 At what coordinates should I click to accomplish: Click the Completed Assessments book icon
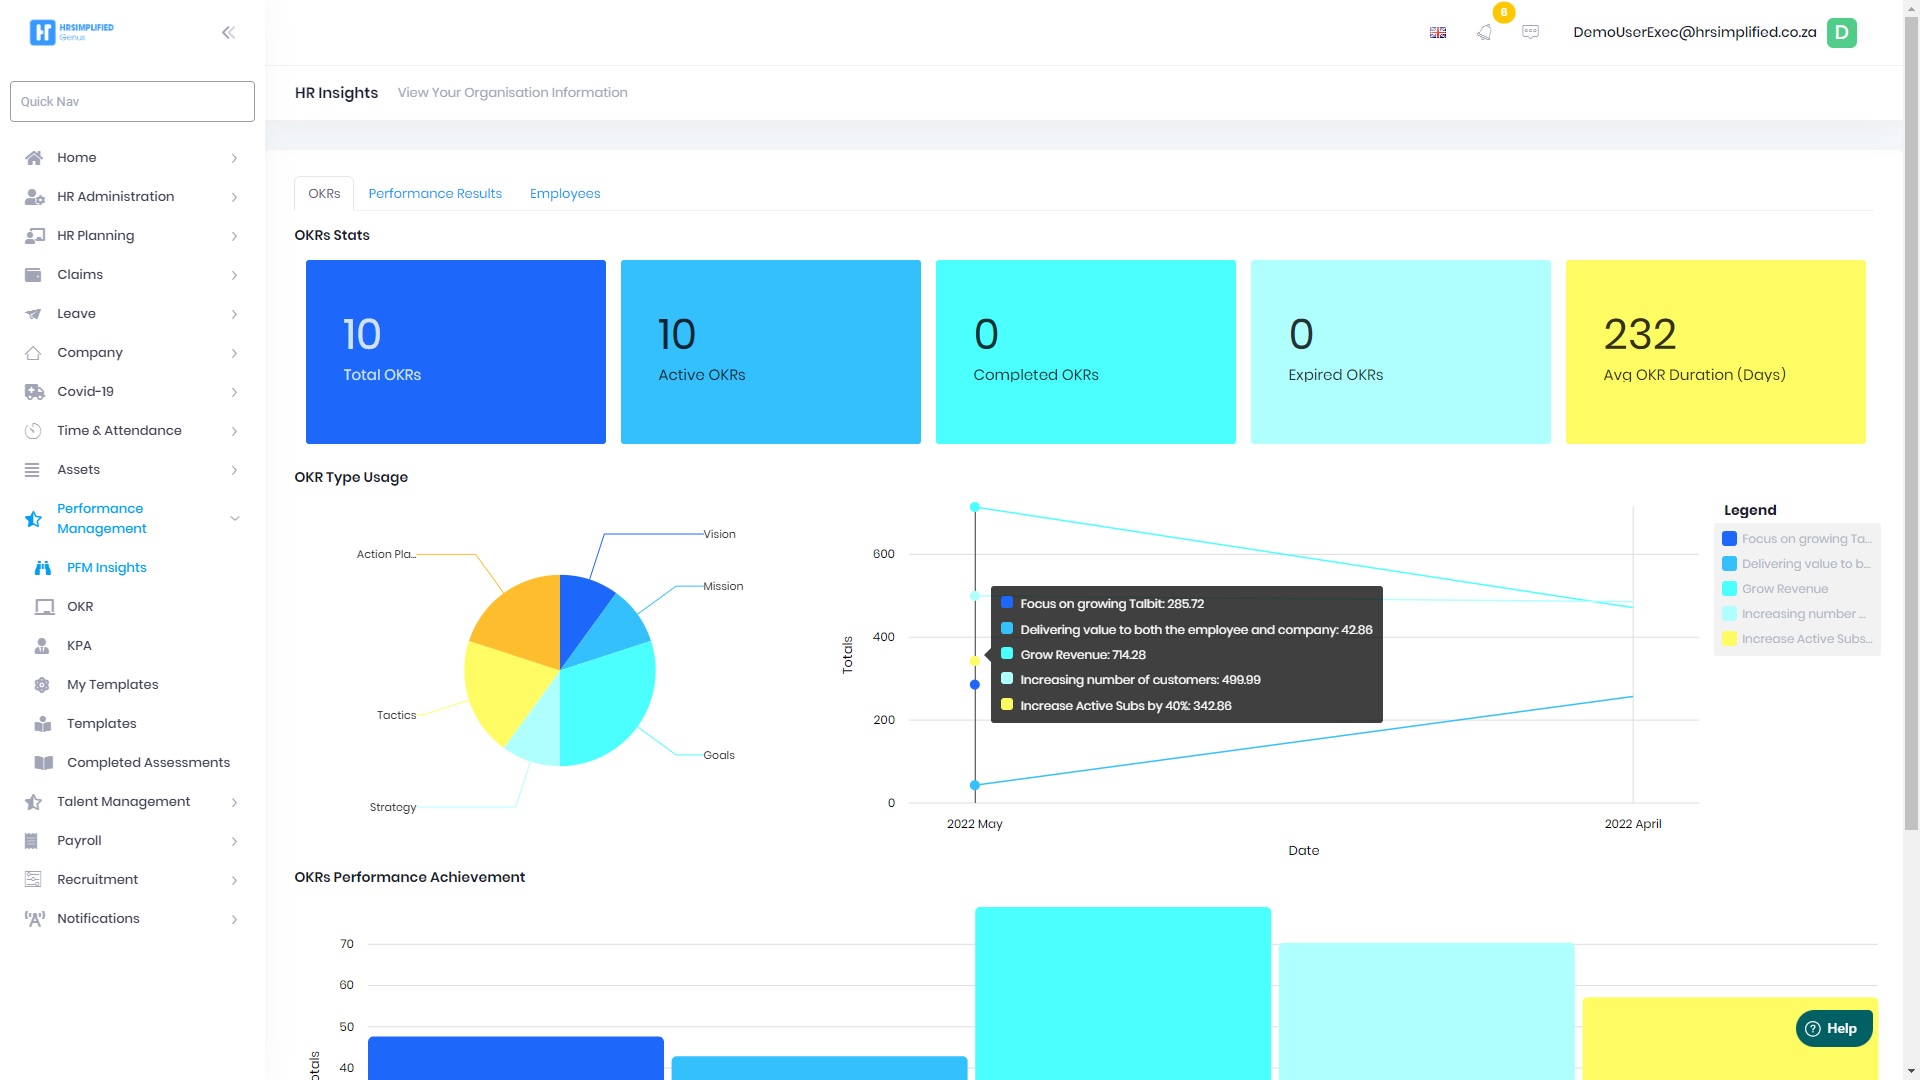pos(44,762)
